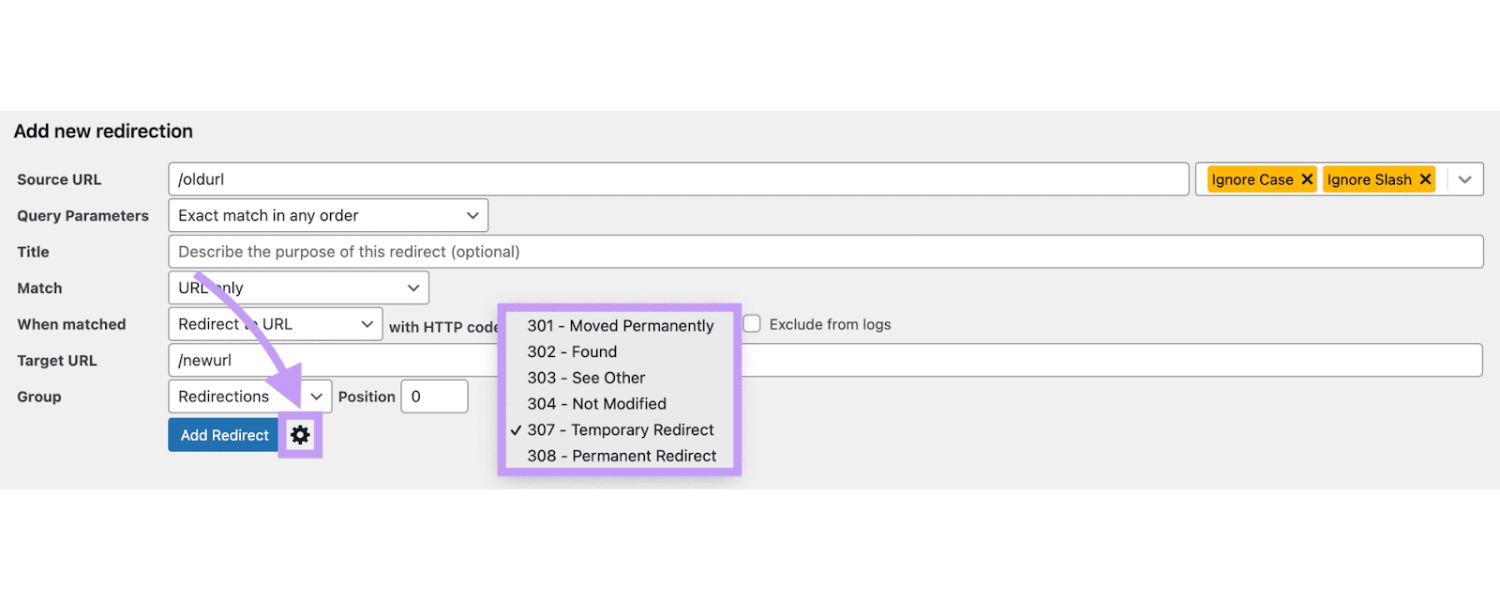Click the Add Redirect button

pos(222,434)
